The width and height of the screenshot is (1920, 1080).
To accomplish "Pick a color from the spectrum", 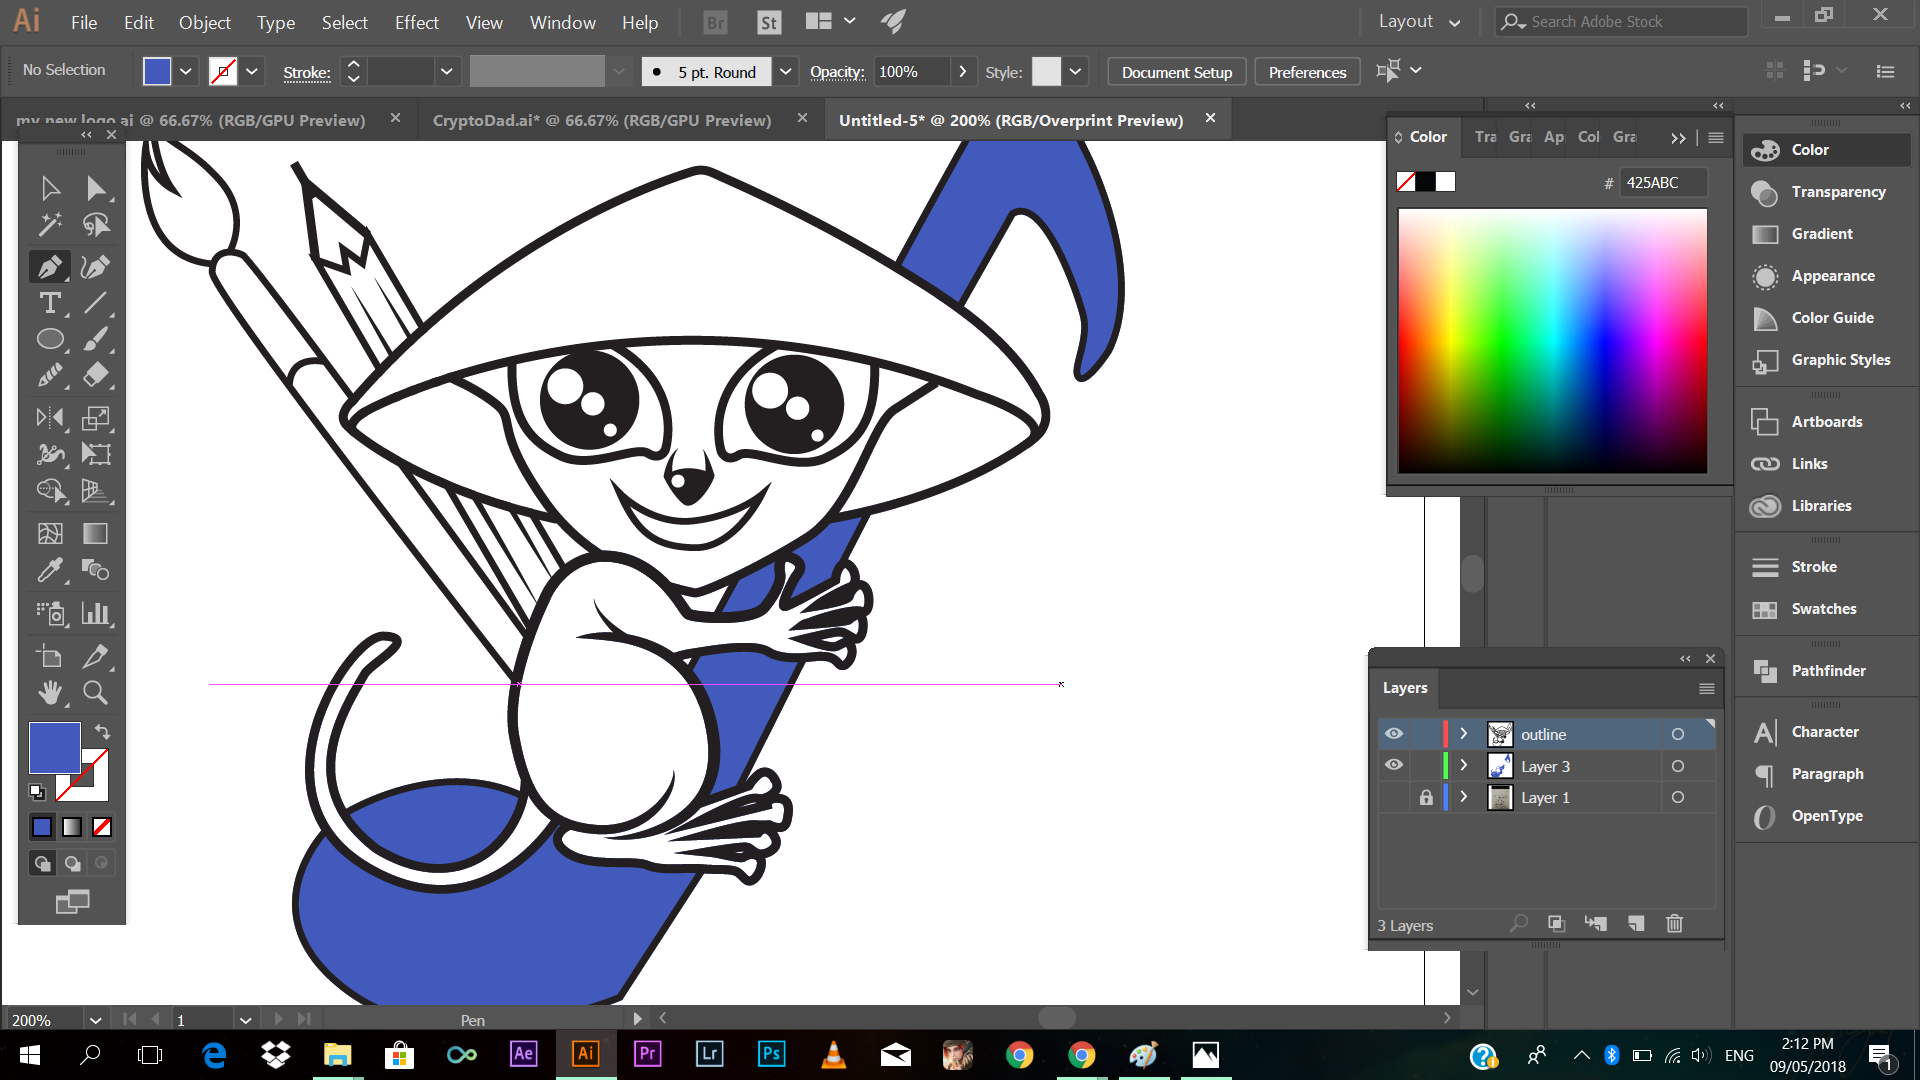I will pos(1552,340).
